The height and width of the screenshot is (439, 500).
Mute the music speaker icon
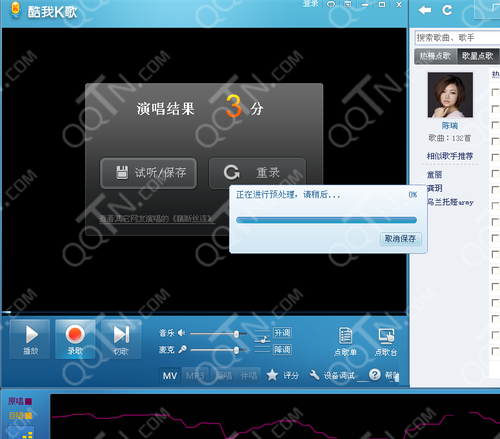182,333
